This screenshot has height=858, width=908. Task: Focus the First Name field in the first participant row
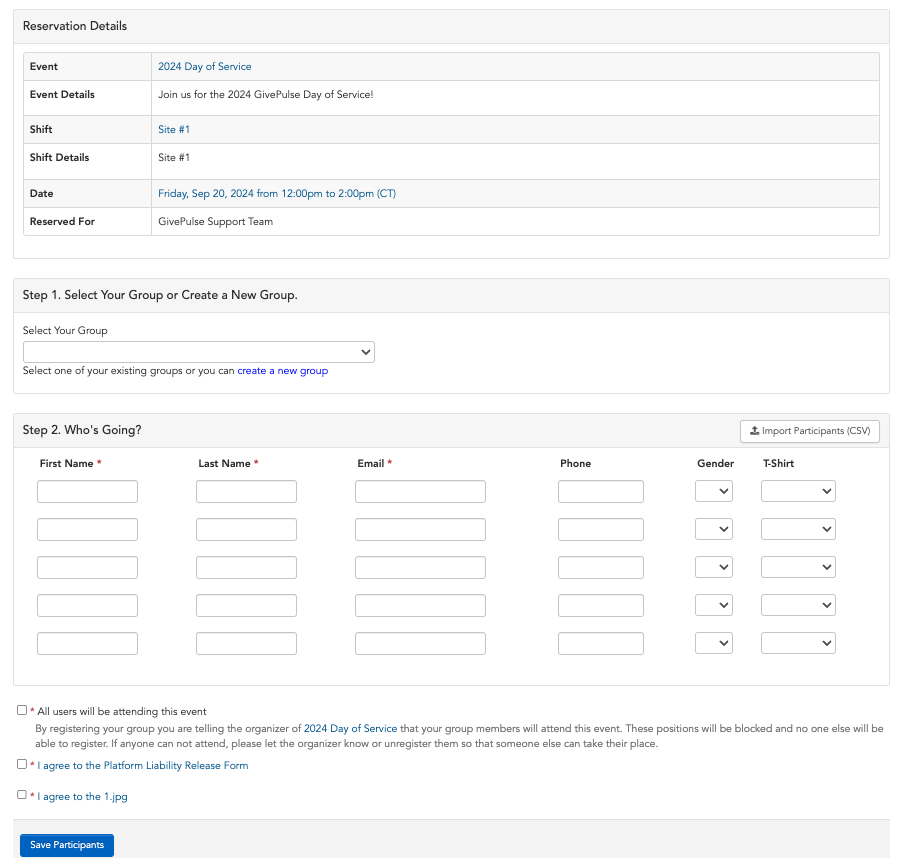coord(87,492)
